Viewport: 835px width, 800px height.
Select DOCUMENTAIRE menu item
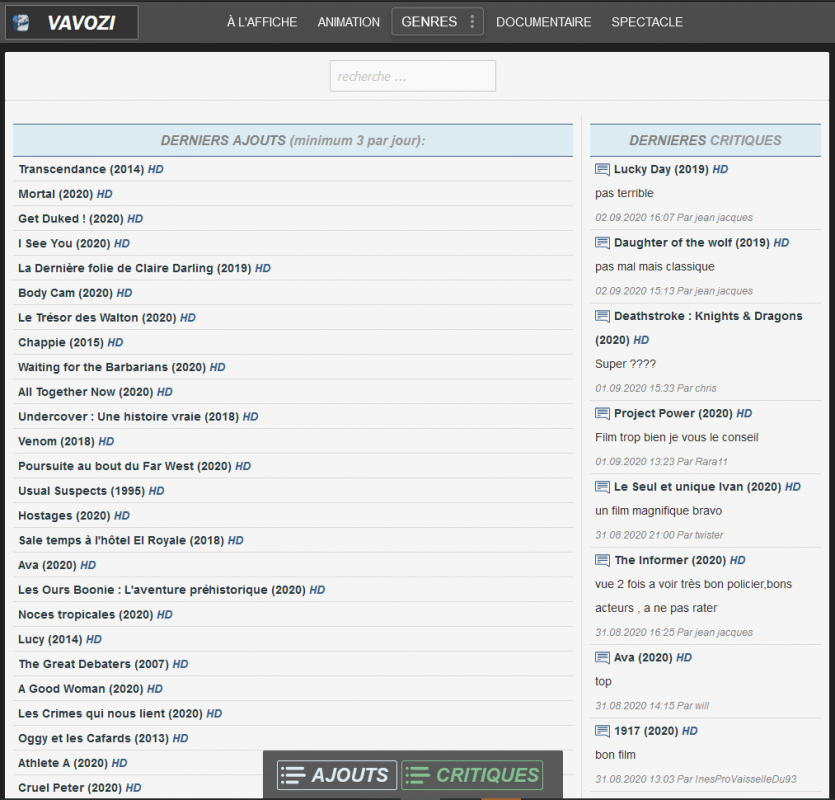pos(544,22)
